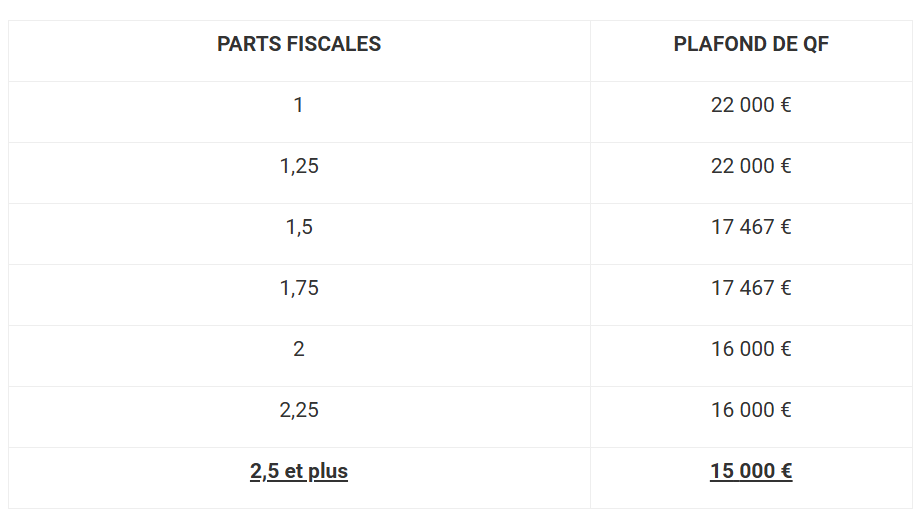
Task: Click the 17 467 € value for 1,5 parts
Action: (751, 227)
